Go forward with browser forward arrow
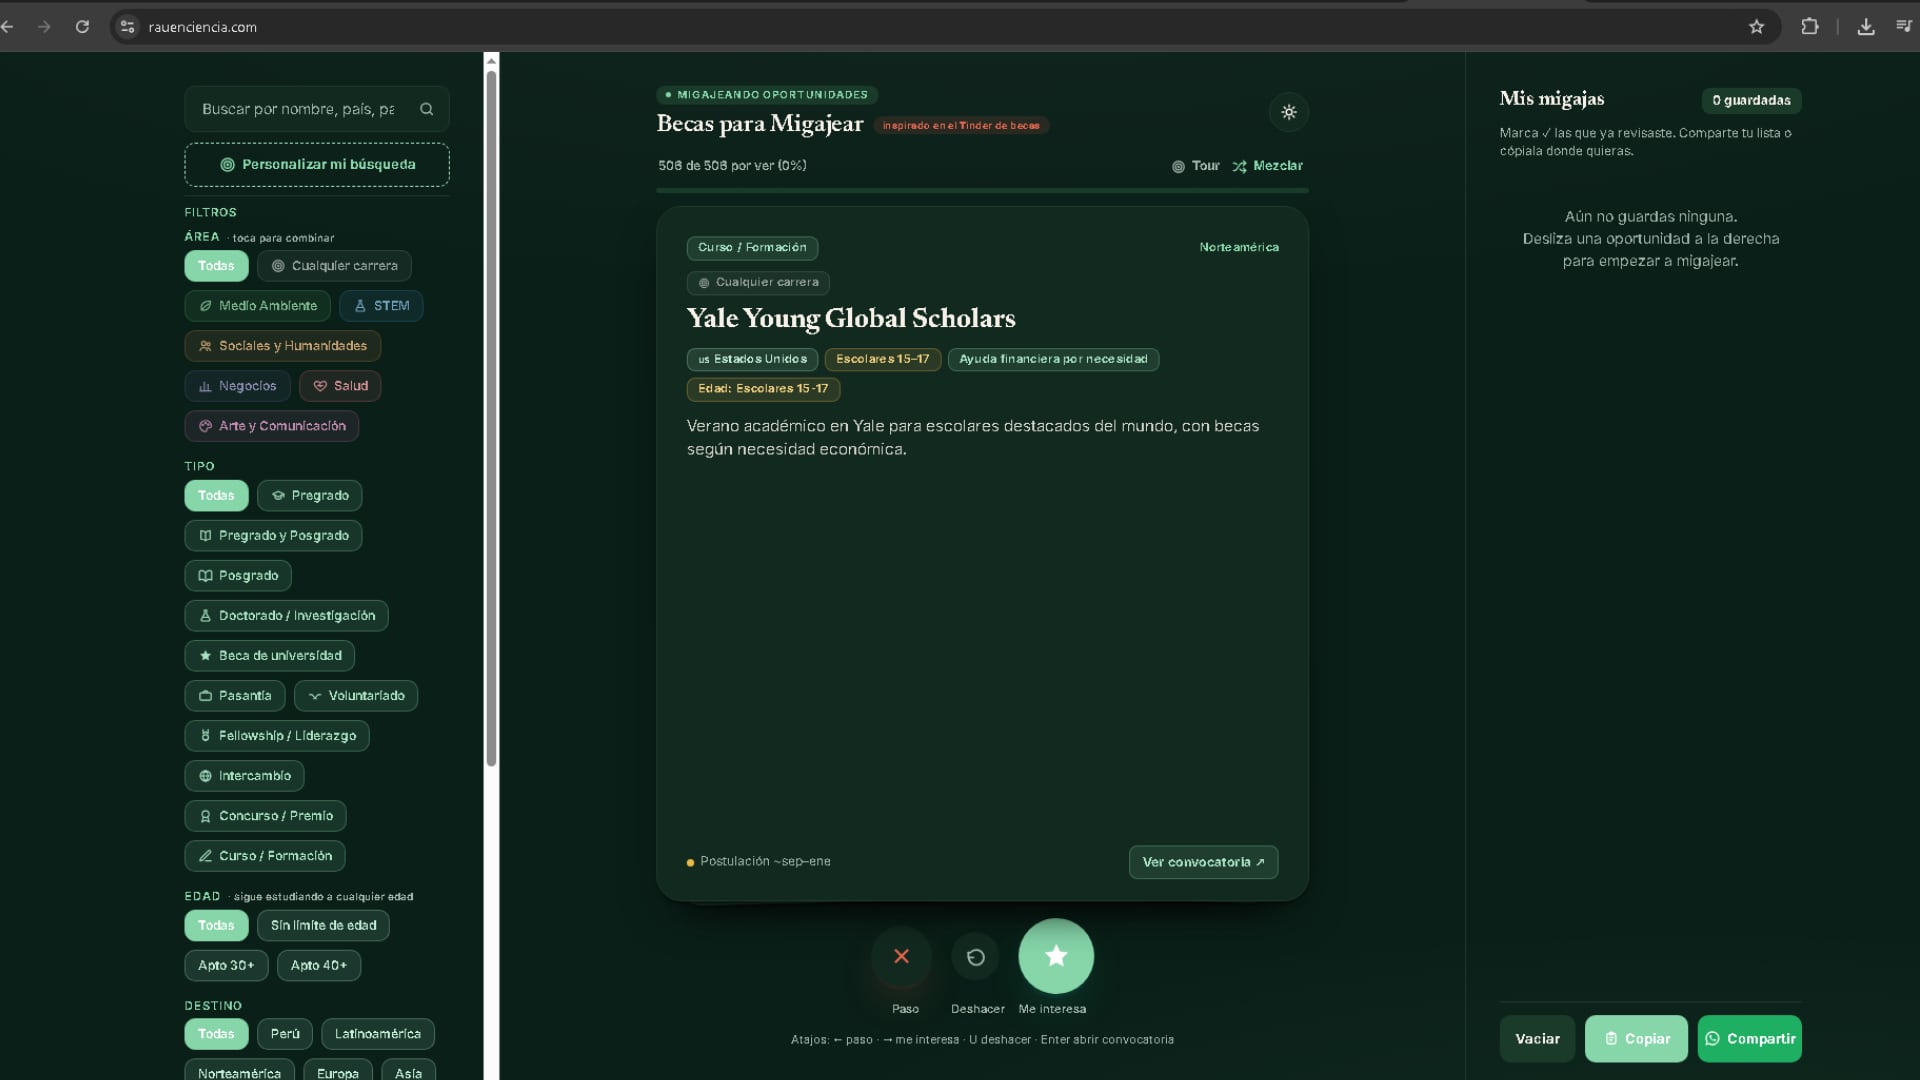Screen dimensions: 1920x1080 pos(44,27)
